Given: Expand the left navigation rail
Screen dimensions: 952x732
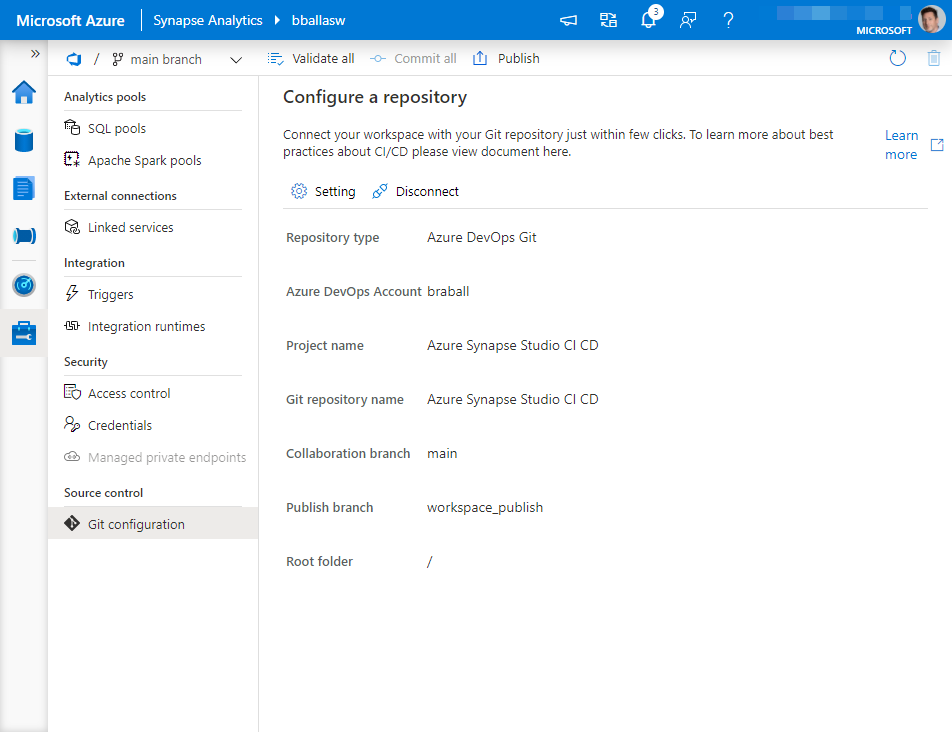Looking at the screenshot, I should (35, 53).
